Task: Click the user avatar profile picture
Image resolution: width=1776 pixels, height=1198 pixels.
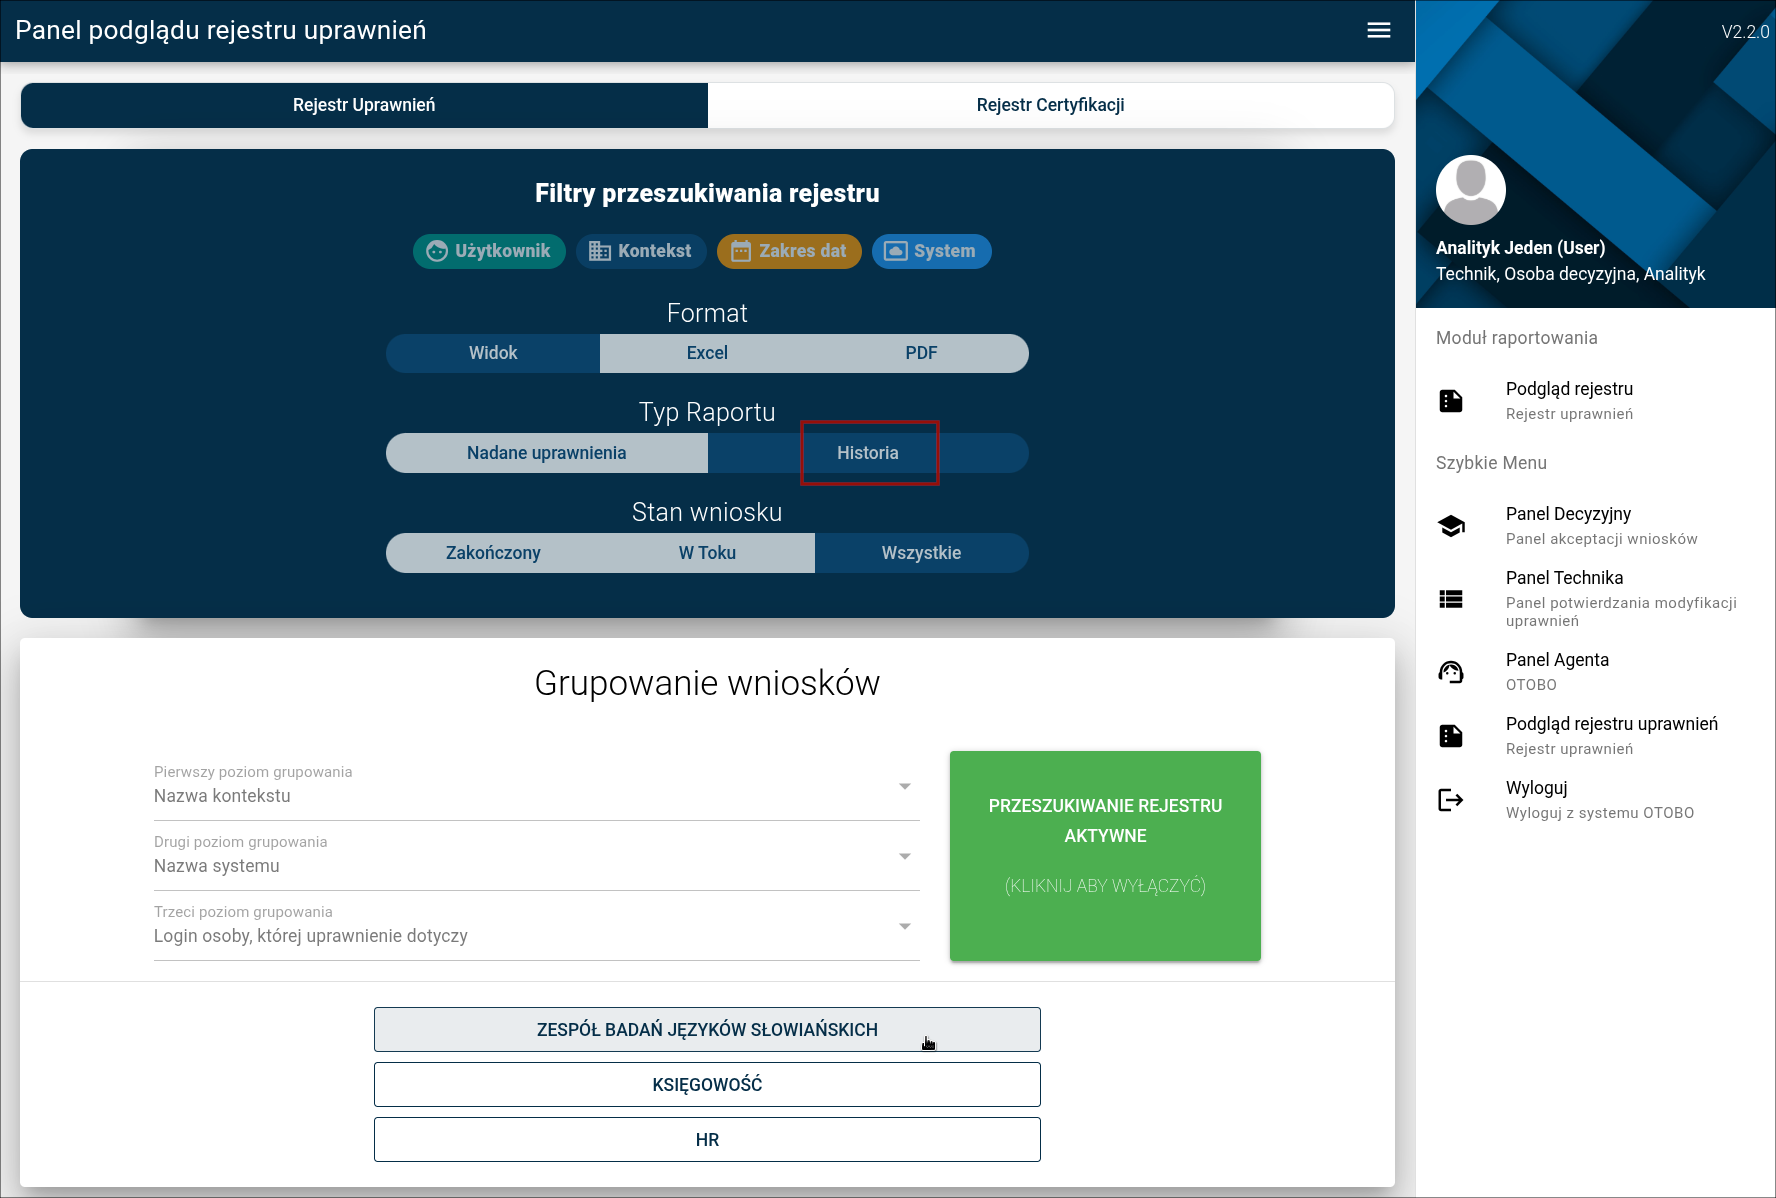Action: [1470, 190]
